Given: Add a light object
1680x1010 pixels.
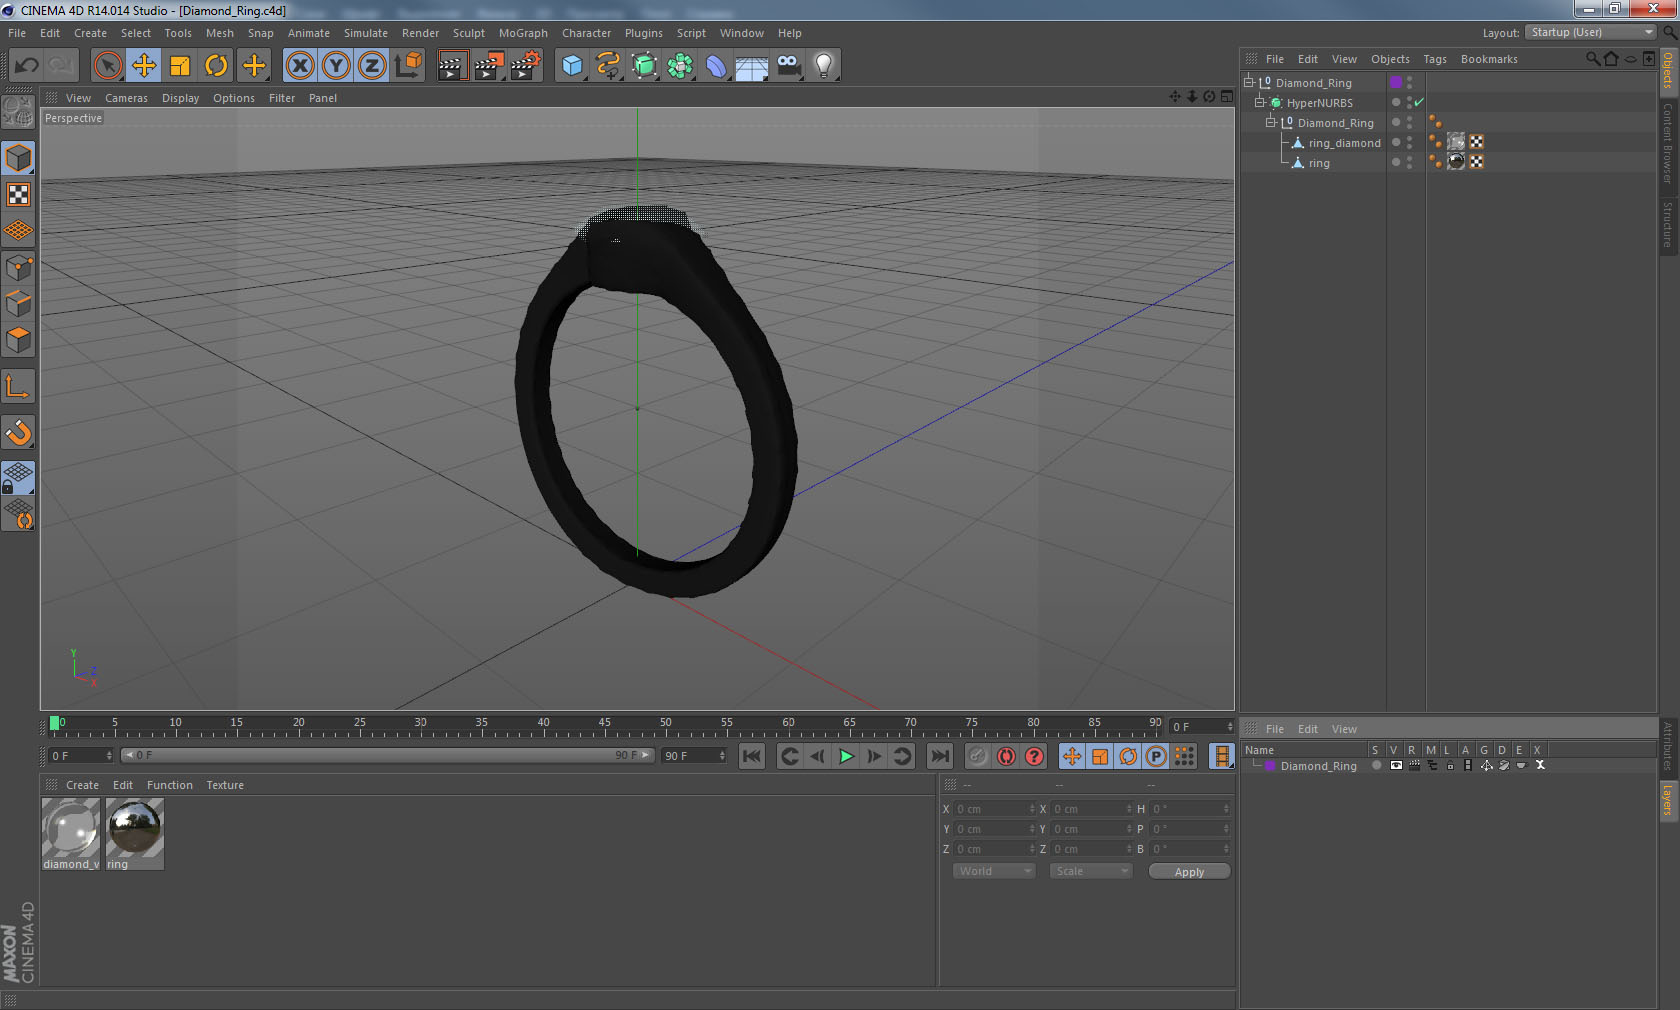Looking at the screenshot, I should pos(824,66).
